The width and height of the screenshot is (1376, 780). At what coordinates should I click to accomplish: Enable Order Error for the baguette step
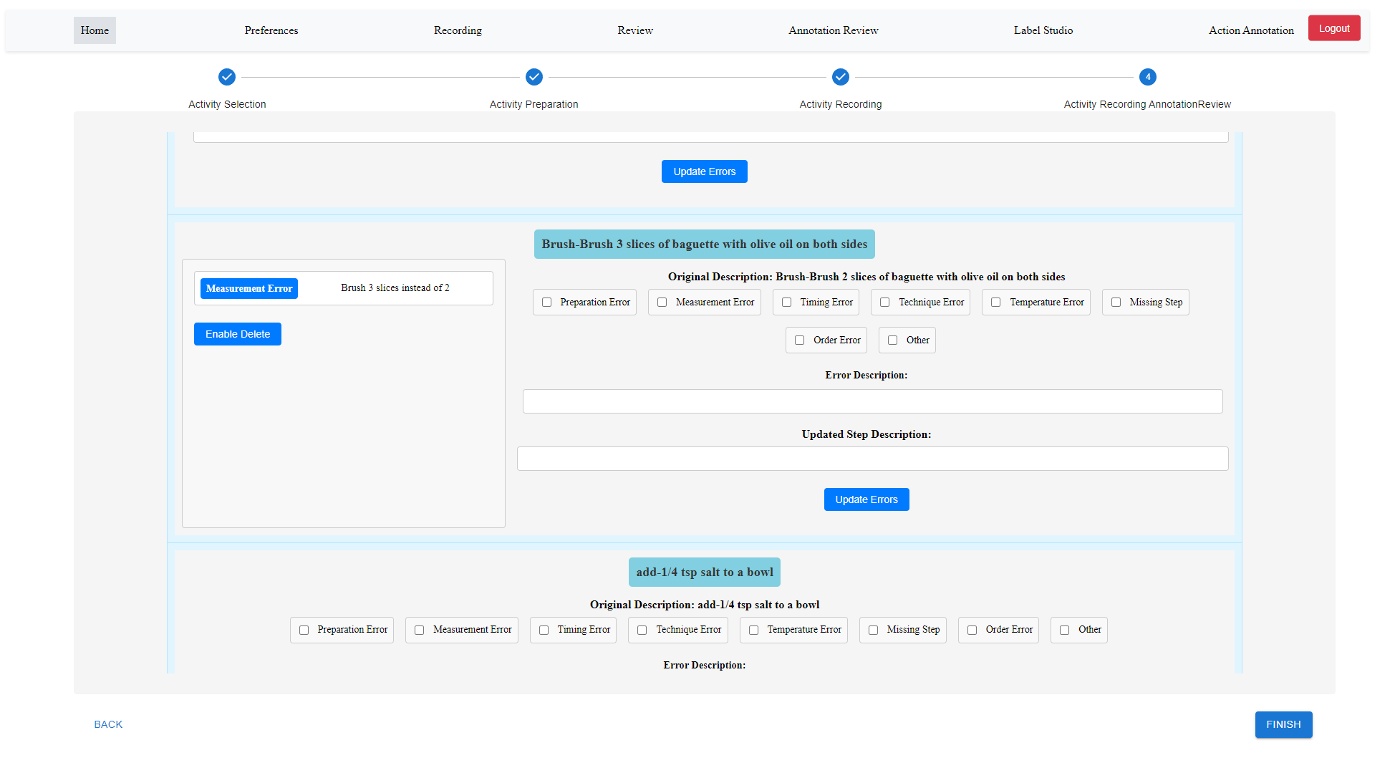[798, 340]
